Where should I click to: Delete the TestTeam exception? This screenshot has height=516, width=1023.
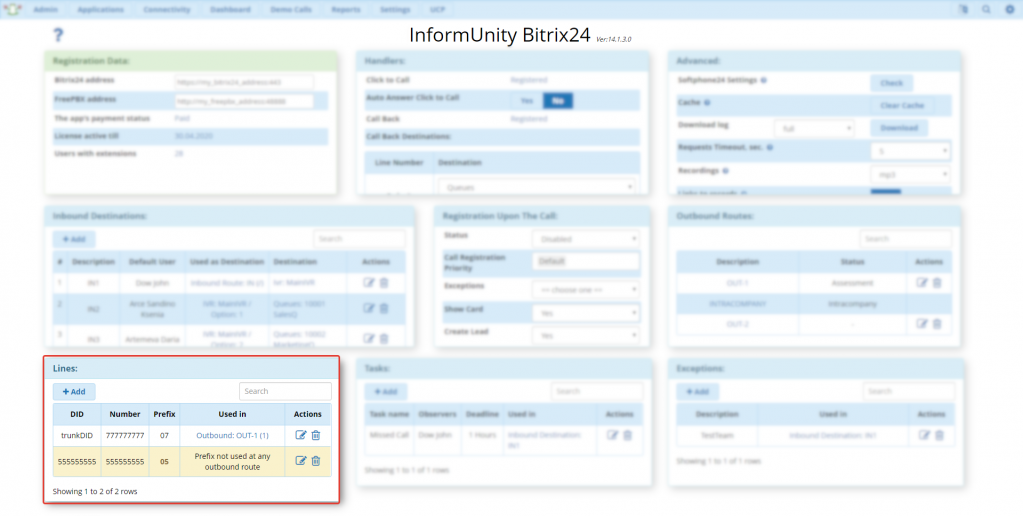(x=939, y=434)
